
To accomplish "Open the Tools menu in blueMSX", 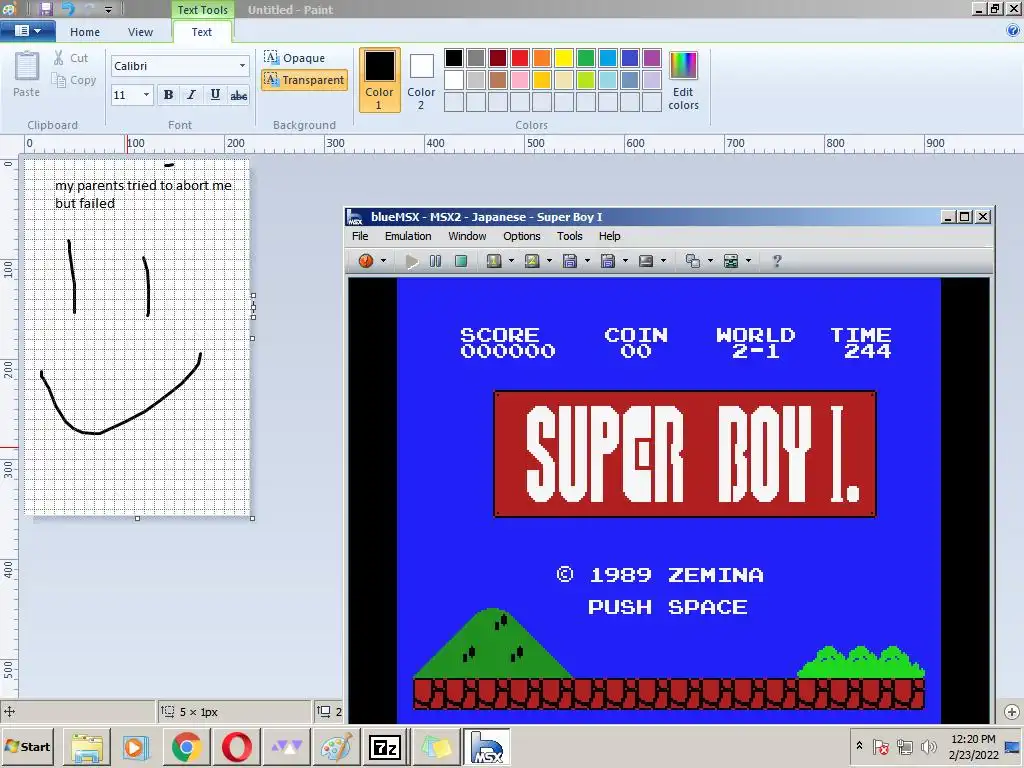I will point(569,236).
